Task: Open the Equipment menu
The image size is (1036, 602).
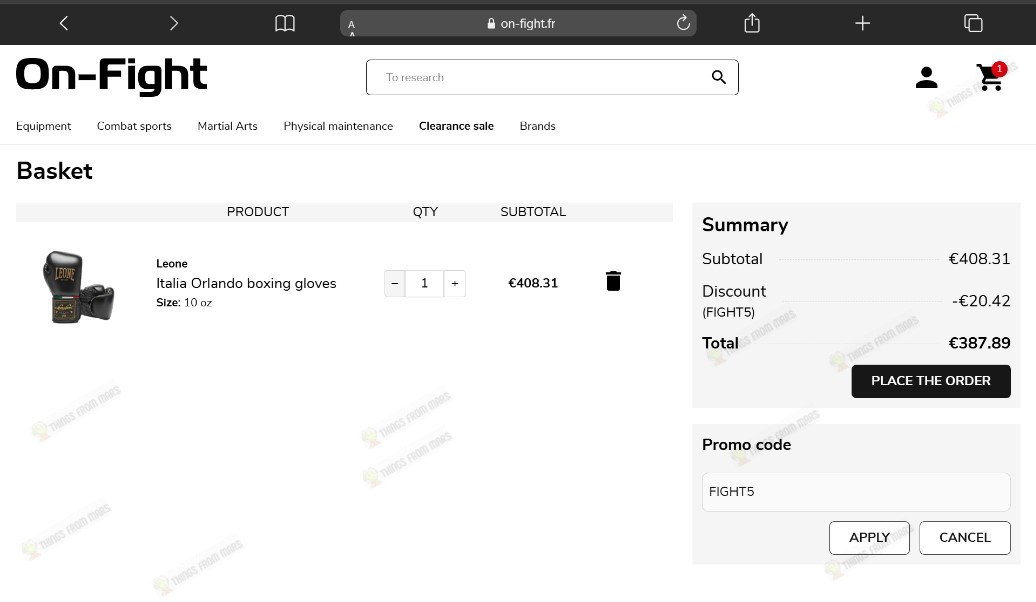Action: 44,126
